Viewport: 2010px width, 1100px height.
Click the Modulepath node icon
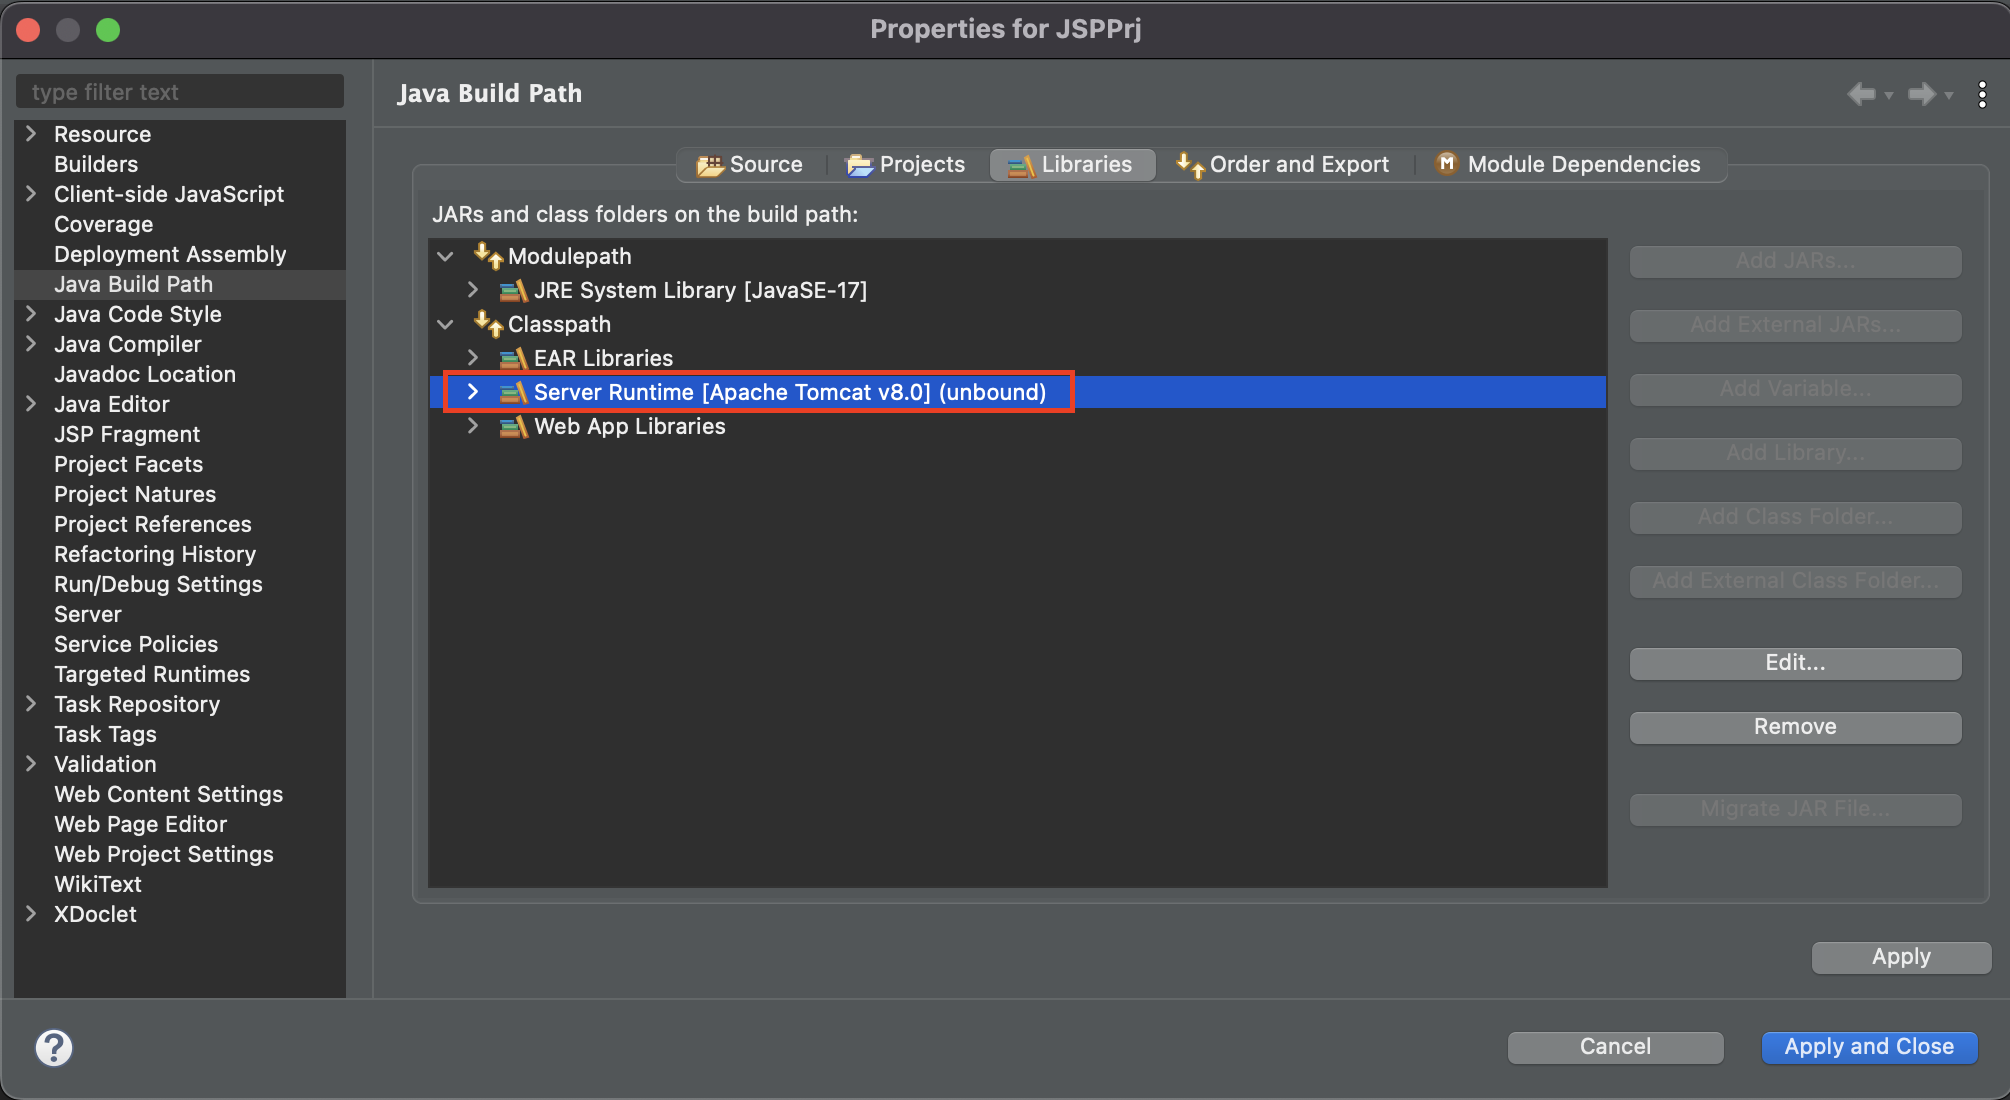click(488, 256)
